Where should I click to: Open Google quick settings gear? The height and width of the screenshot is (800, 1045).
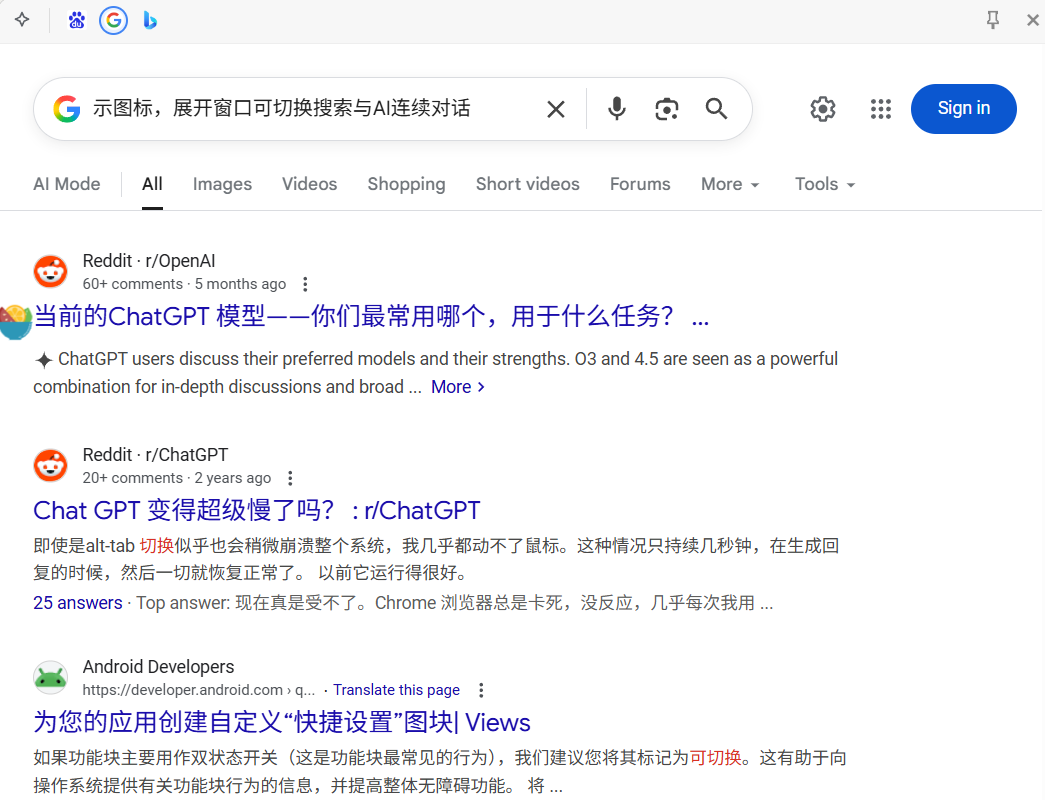pyautogui.click(x=823, y=109)
